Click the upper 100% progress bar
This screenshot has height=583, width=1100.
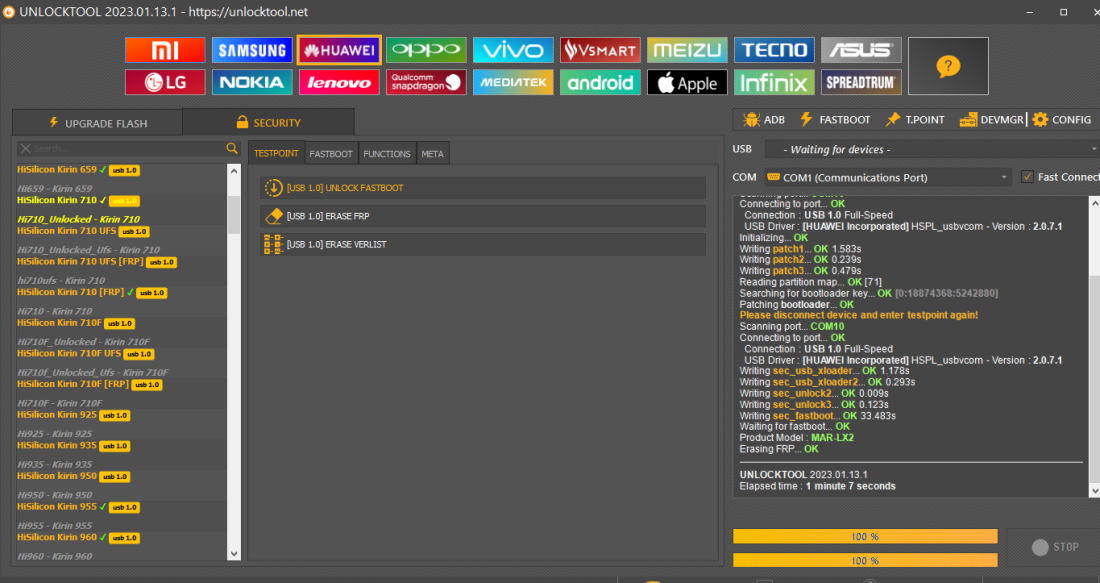865,536
